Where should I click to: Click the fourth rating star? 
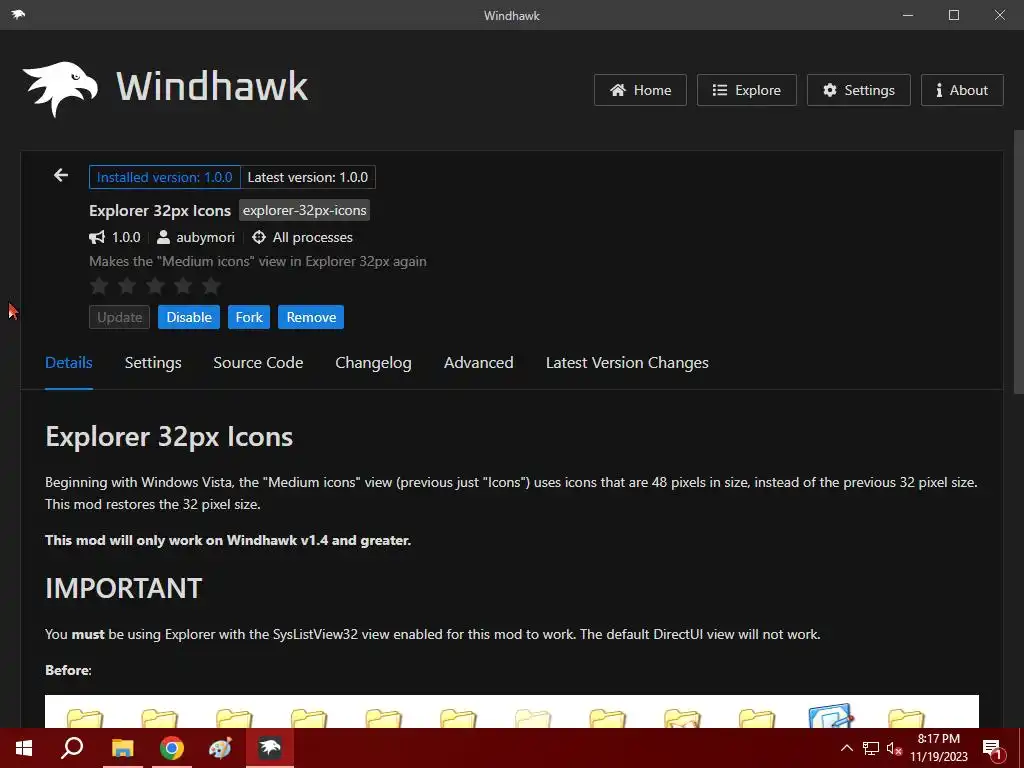pos(184,285)
